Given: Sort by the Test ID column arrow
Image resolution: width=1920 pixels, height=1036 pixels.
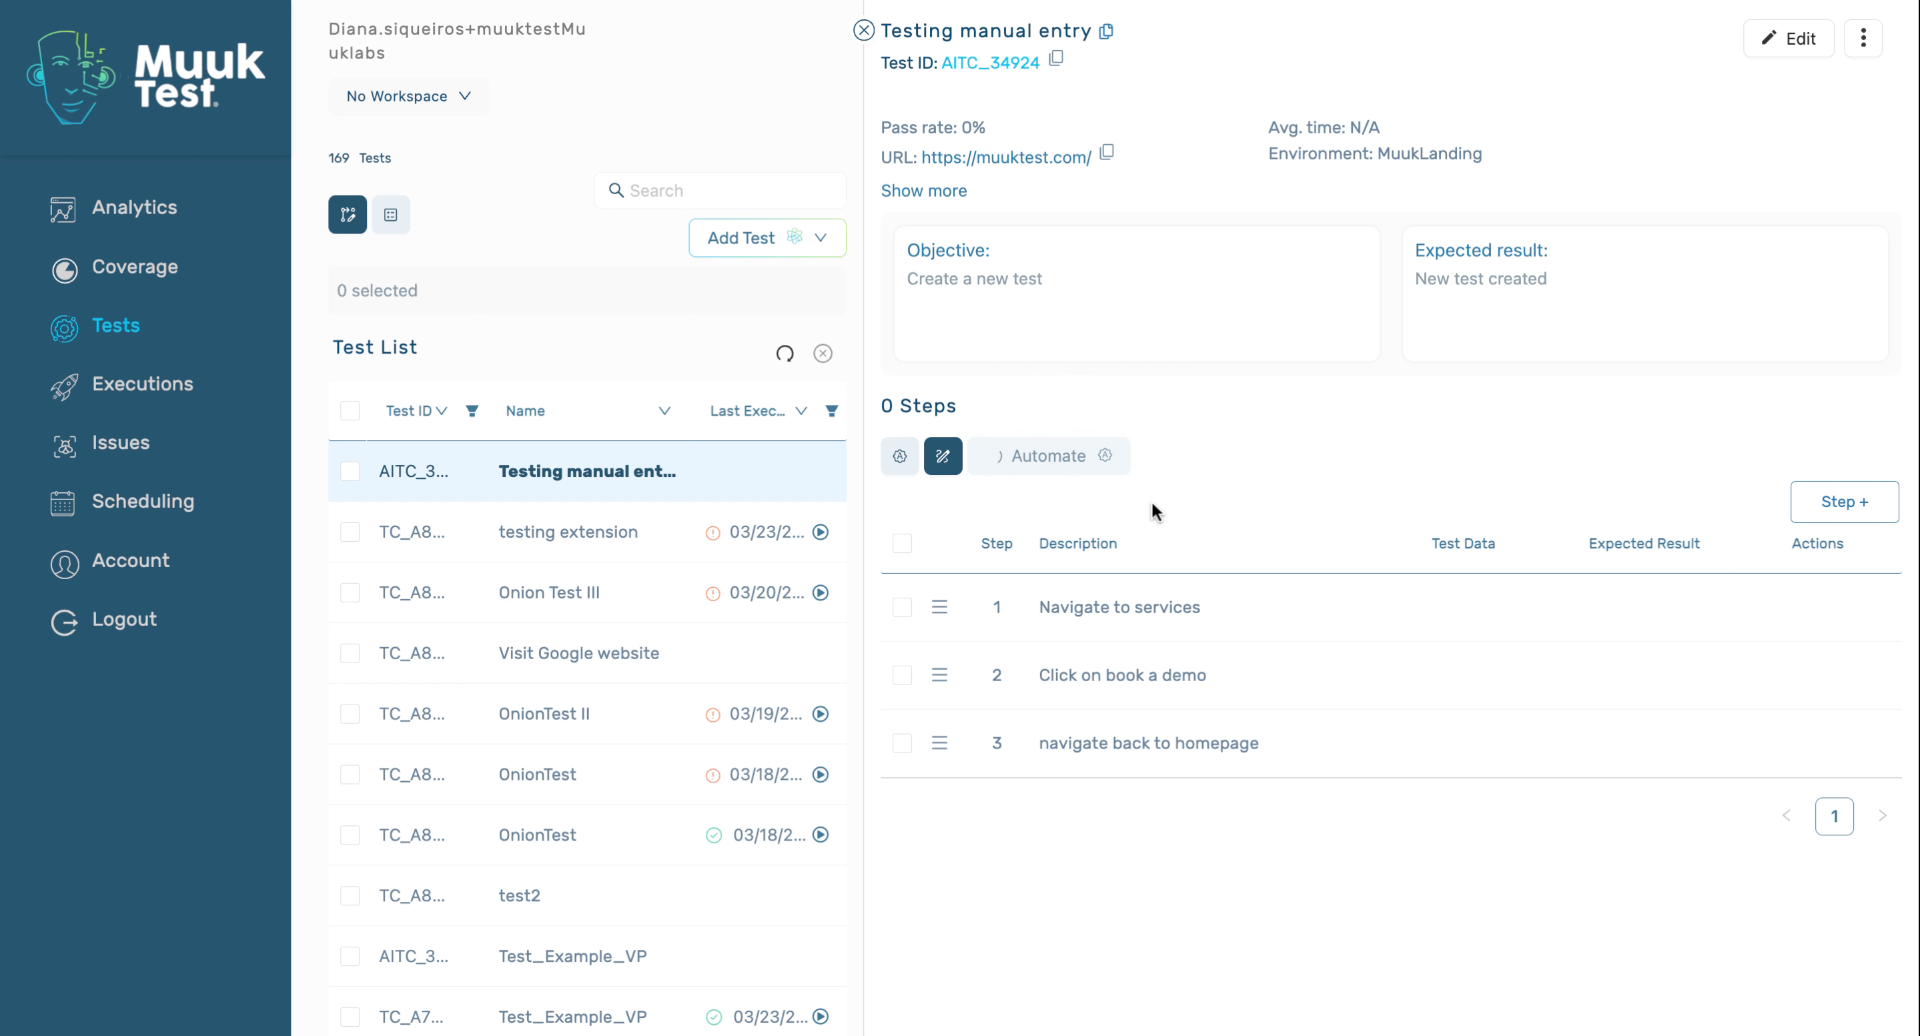Looking at the screenshot, I should [441, 411].
